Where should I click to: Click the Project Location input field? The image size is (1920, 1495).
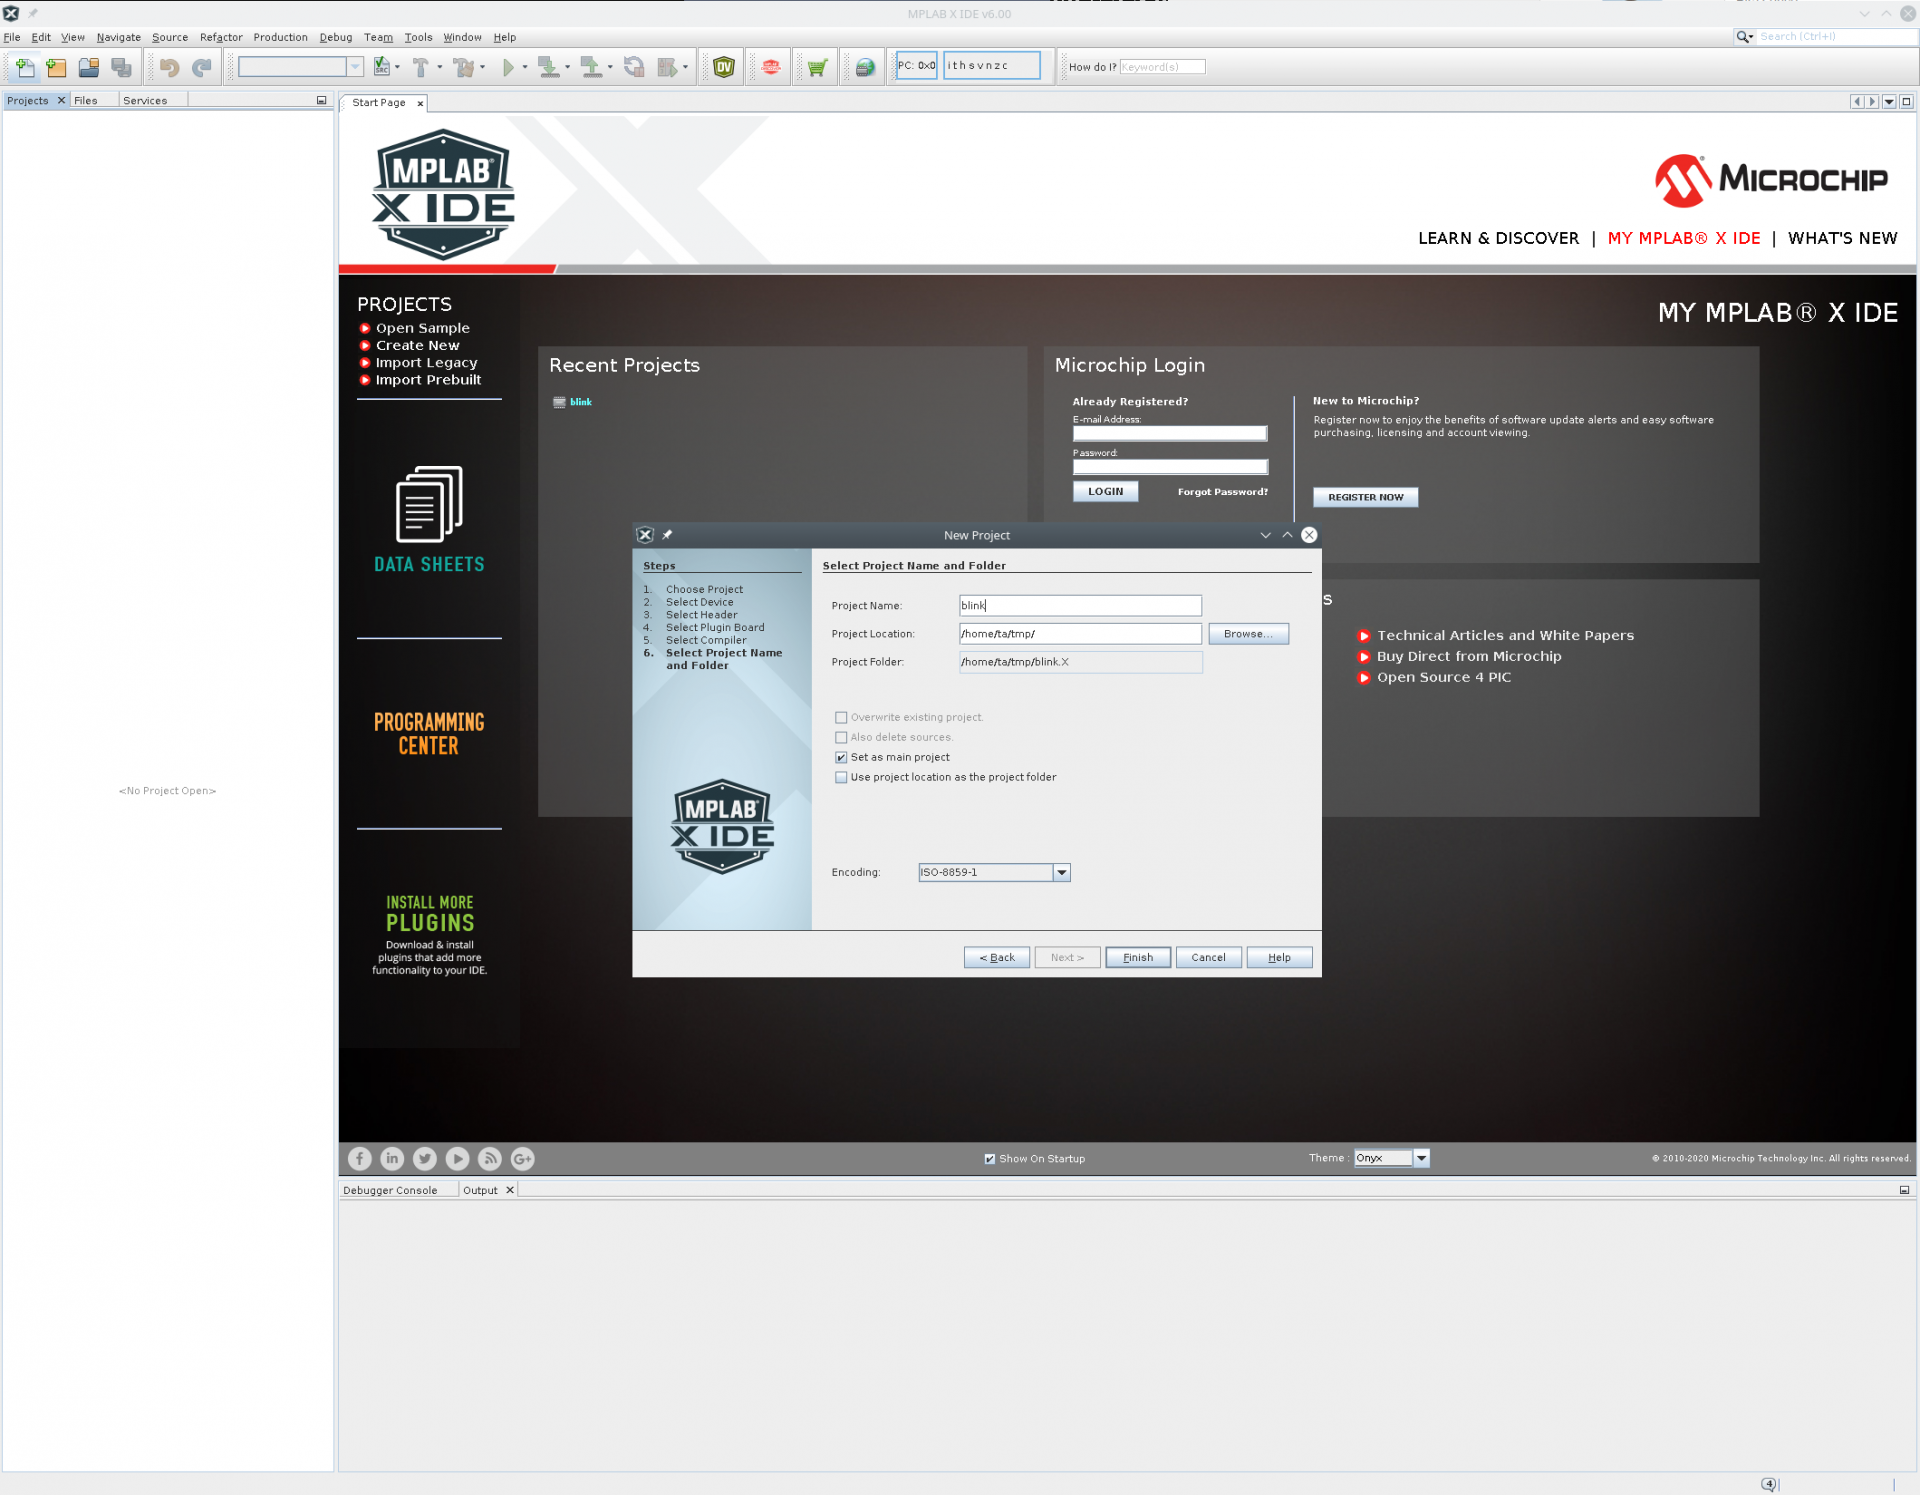click(1080, 634)
